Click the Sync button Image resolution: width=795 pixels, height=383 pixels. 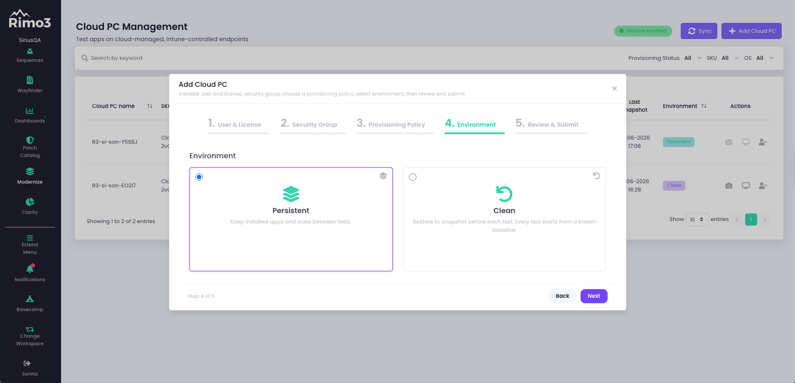point(699,31)
